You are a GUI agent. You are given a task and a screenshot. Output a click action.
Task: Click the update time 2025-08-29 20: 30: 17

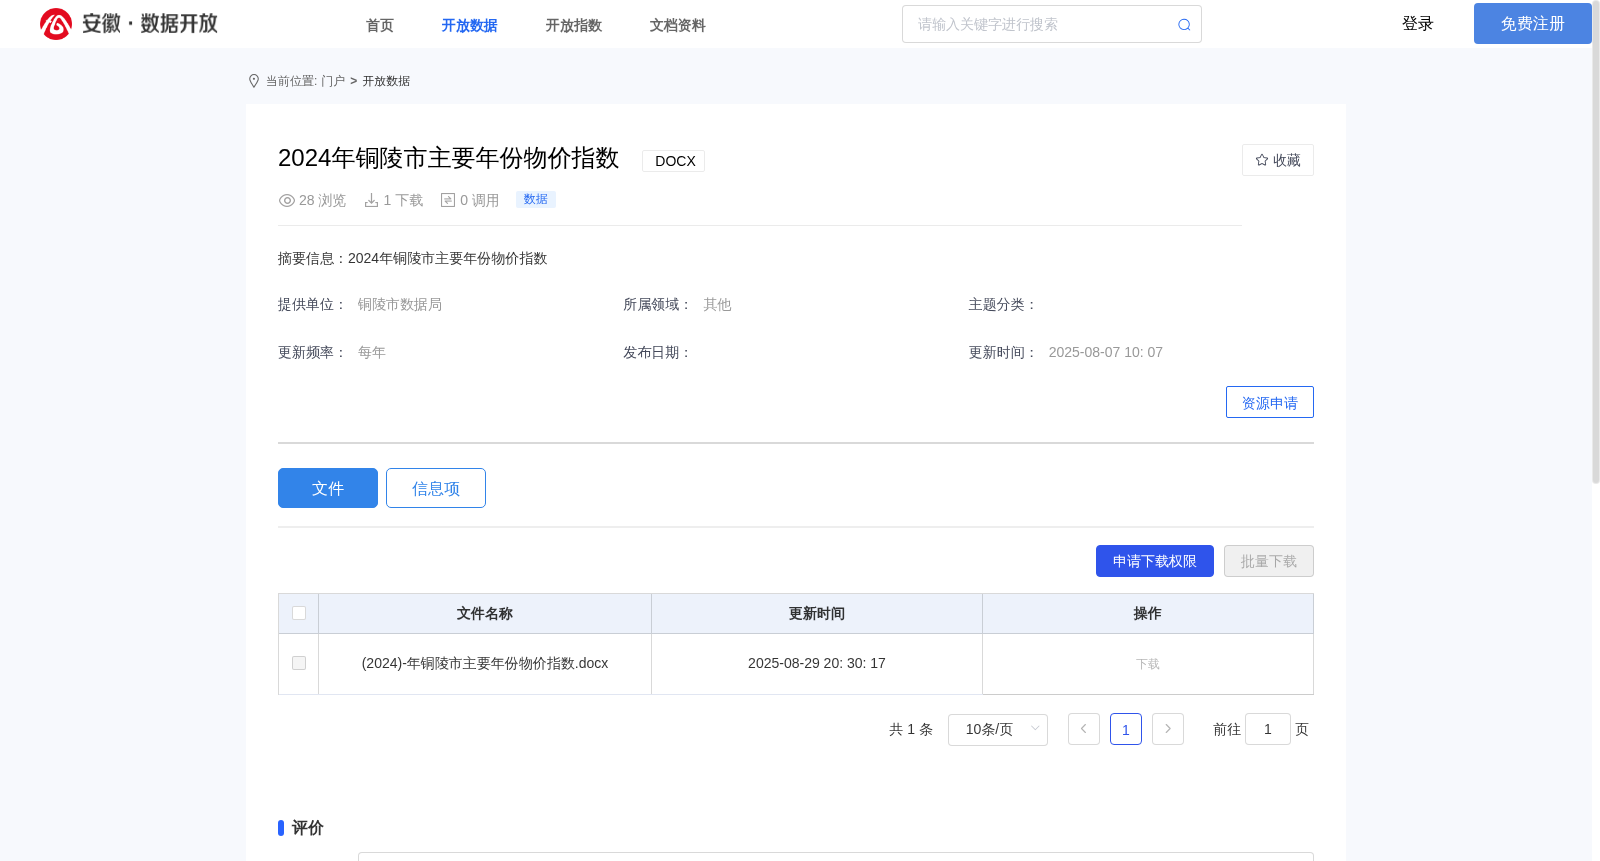click(817, 663)
